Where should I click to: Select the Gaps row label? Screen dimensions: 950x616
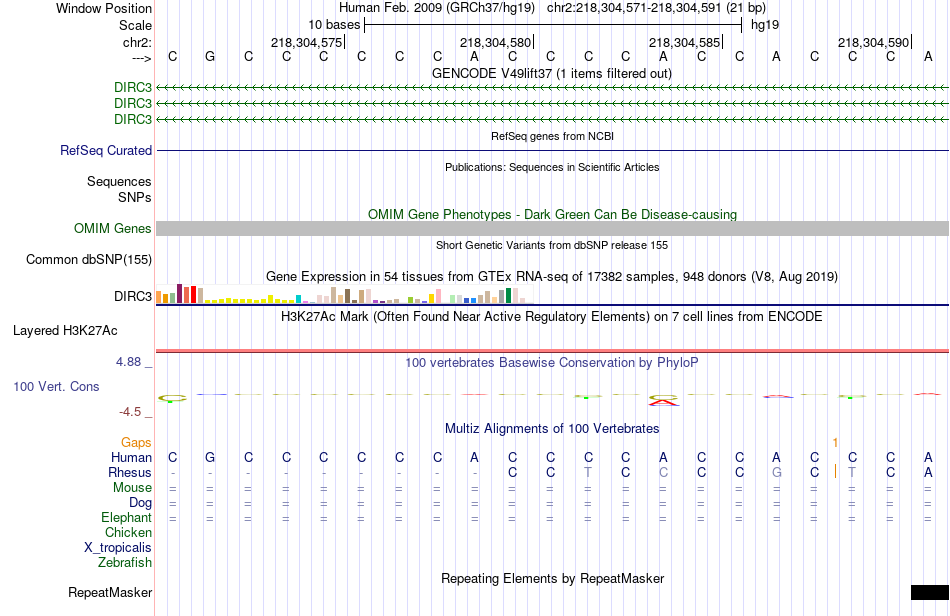(136, 442)
